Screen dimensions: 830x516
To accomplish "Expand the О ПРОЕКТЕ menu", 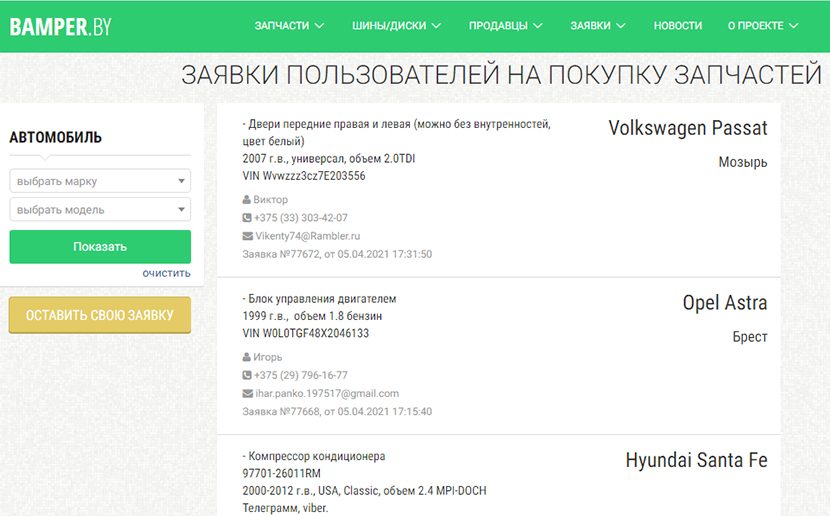I will click(x=762, y=26).
